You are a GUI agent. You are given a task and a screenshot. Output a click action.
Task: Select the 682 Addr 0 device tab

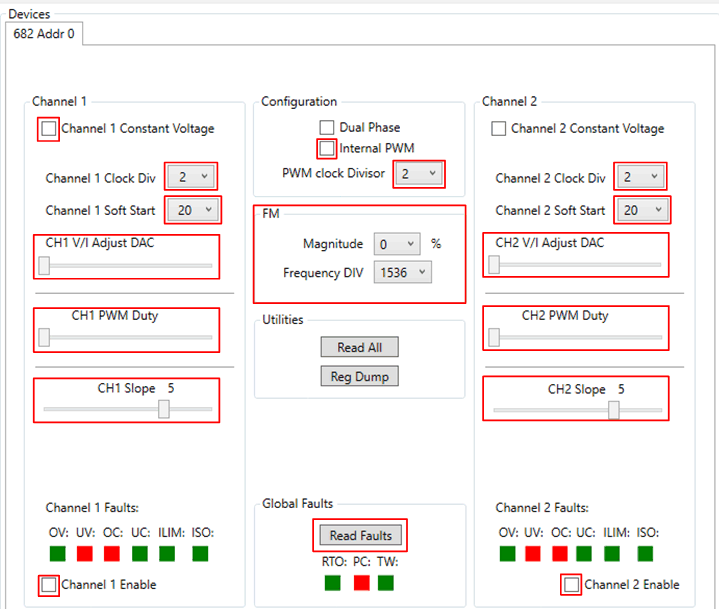[x=44, y=33]
